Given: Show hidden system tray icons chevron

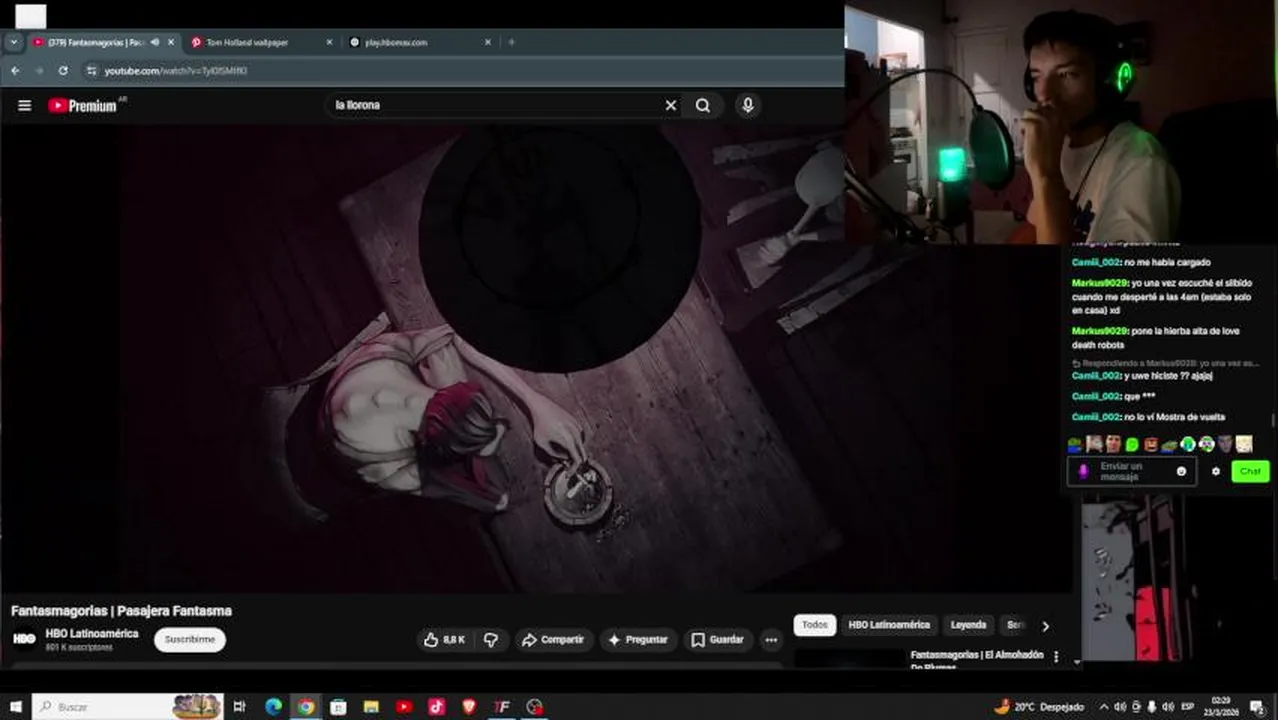Looking at the screenshot, I should click(x=1104, y=707).
